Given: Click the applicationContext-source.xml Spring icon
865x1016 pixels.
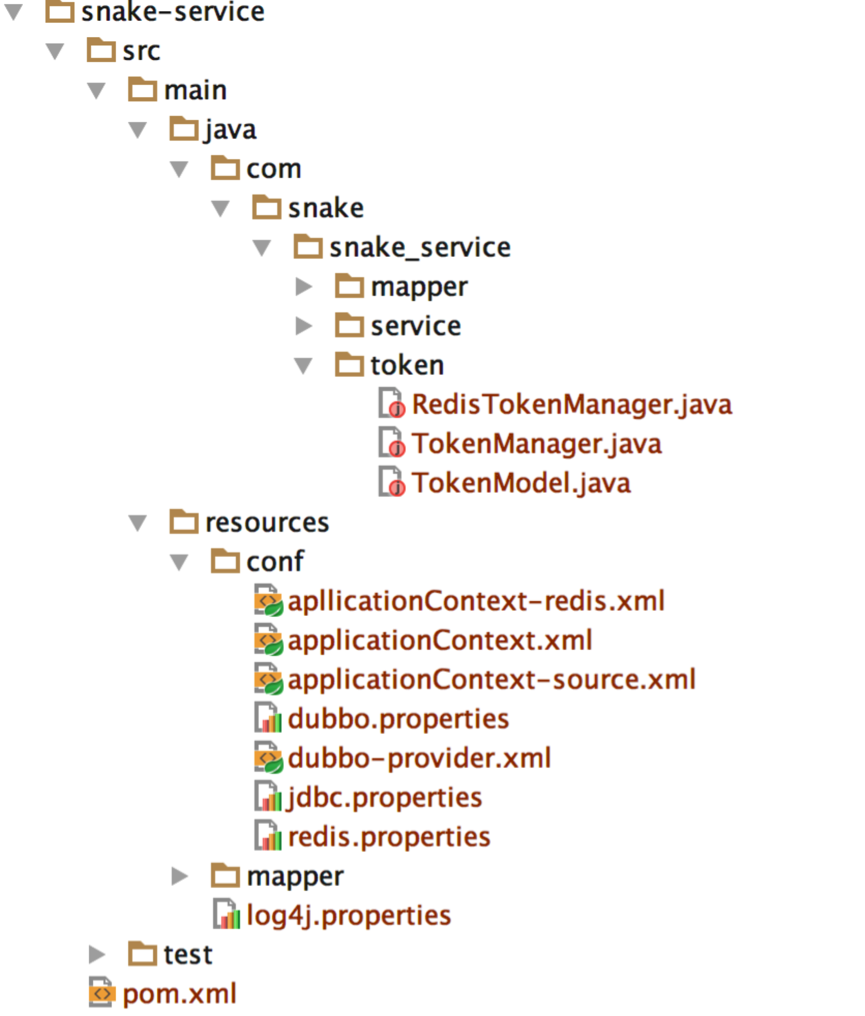Looking at the screenshot, I should coord(268,679).
